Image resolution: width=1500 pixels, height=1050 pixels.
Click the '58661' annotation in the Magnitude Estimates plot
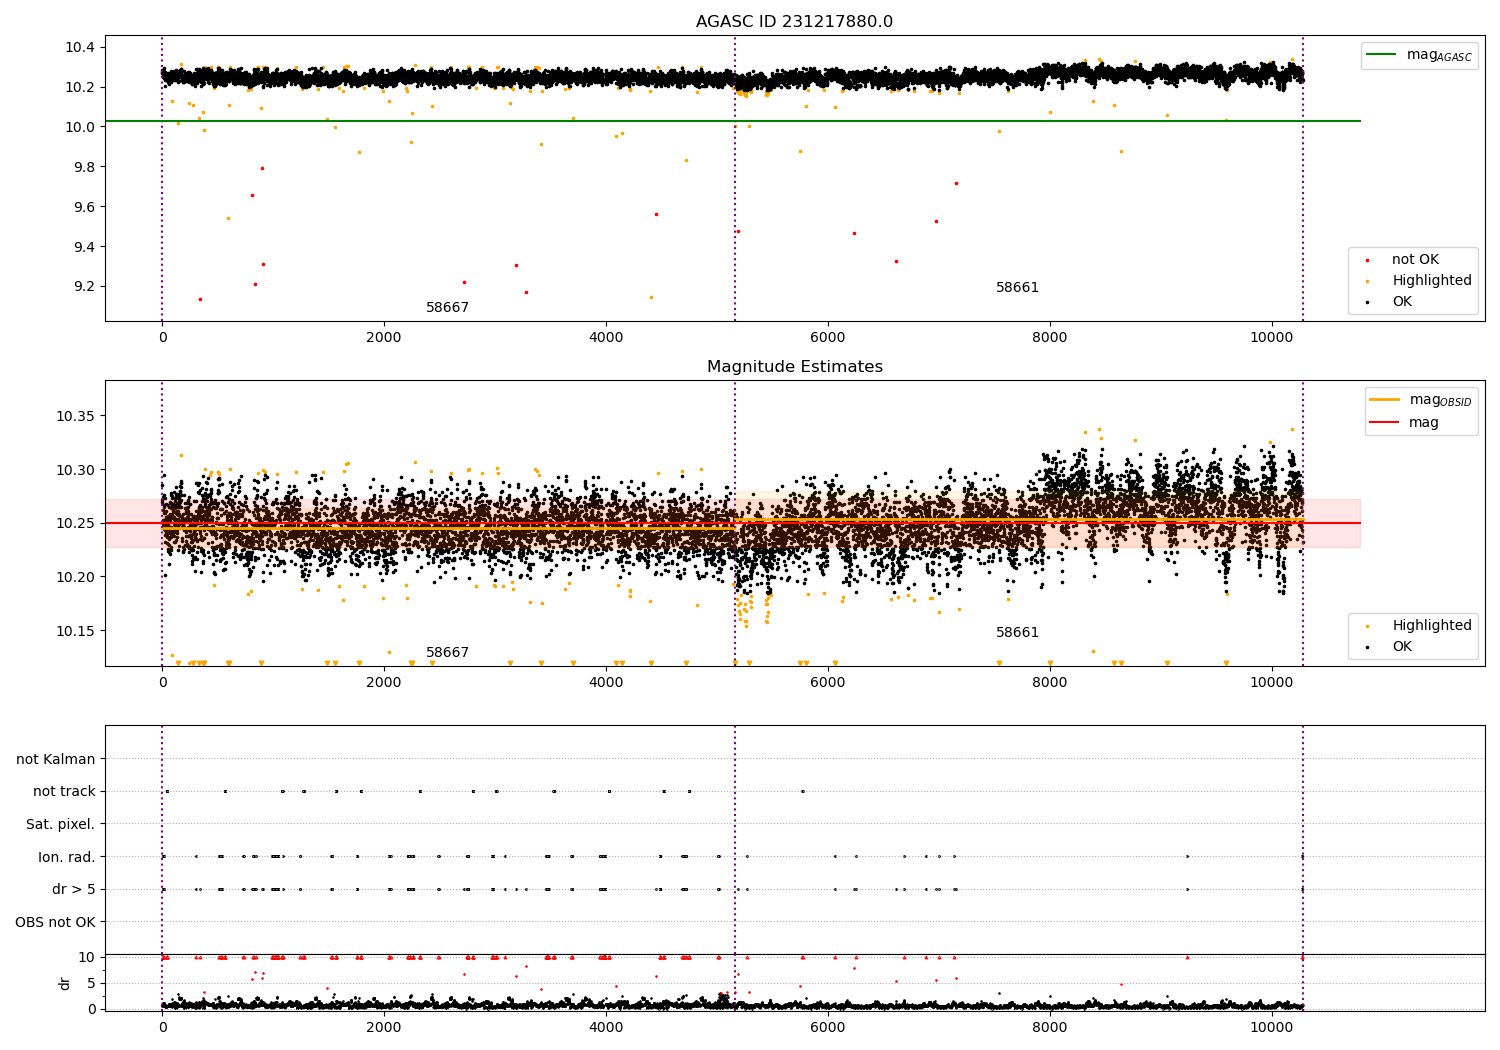click(x=1017, y=633)
